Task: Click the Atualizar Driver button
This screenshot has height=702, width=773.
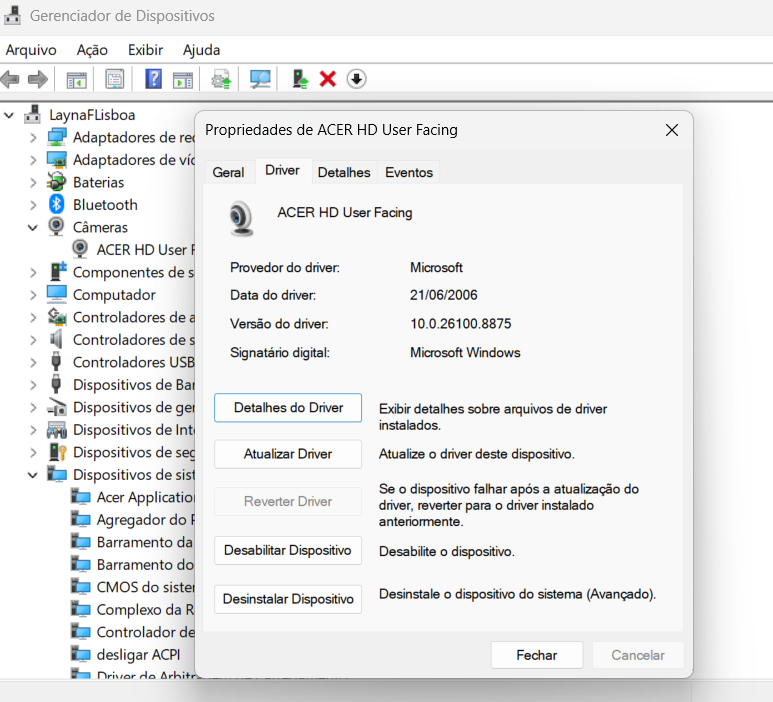Action: pyautogui.click(x=288, y=454)
